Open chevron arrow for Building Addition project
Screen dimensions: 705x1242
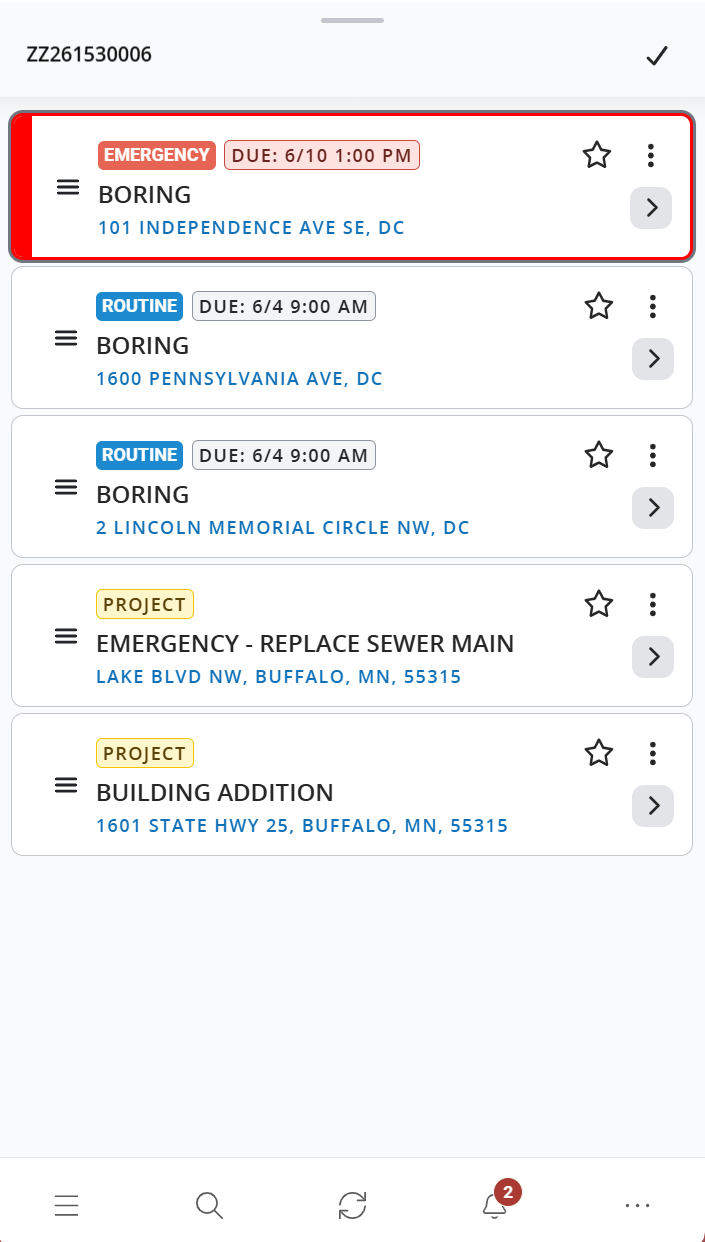653,806
